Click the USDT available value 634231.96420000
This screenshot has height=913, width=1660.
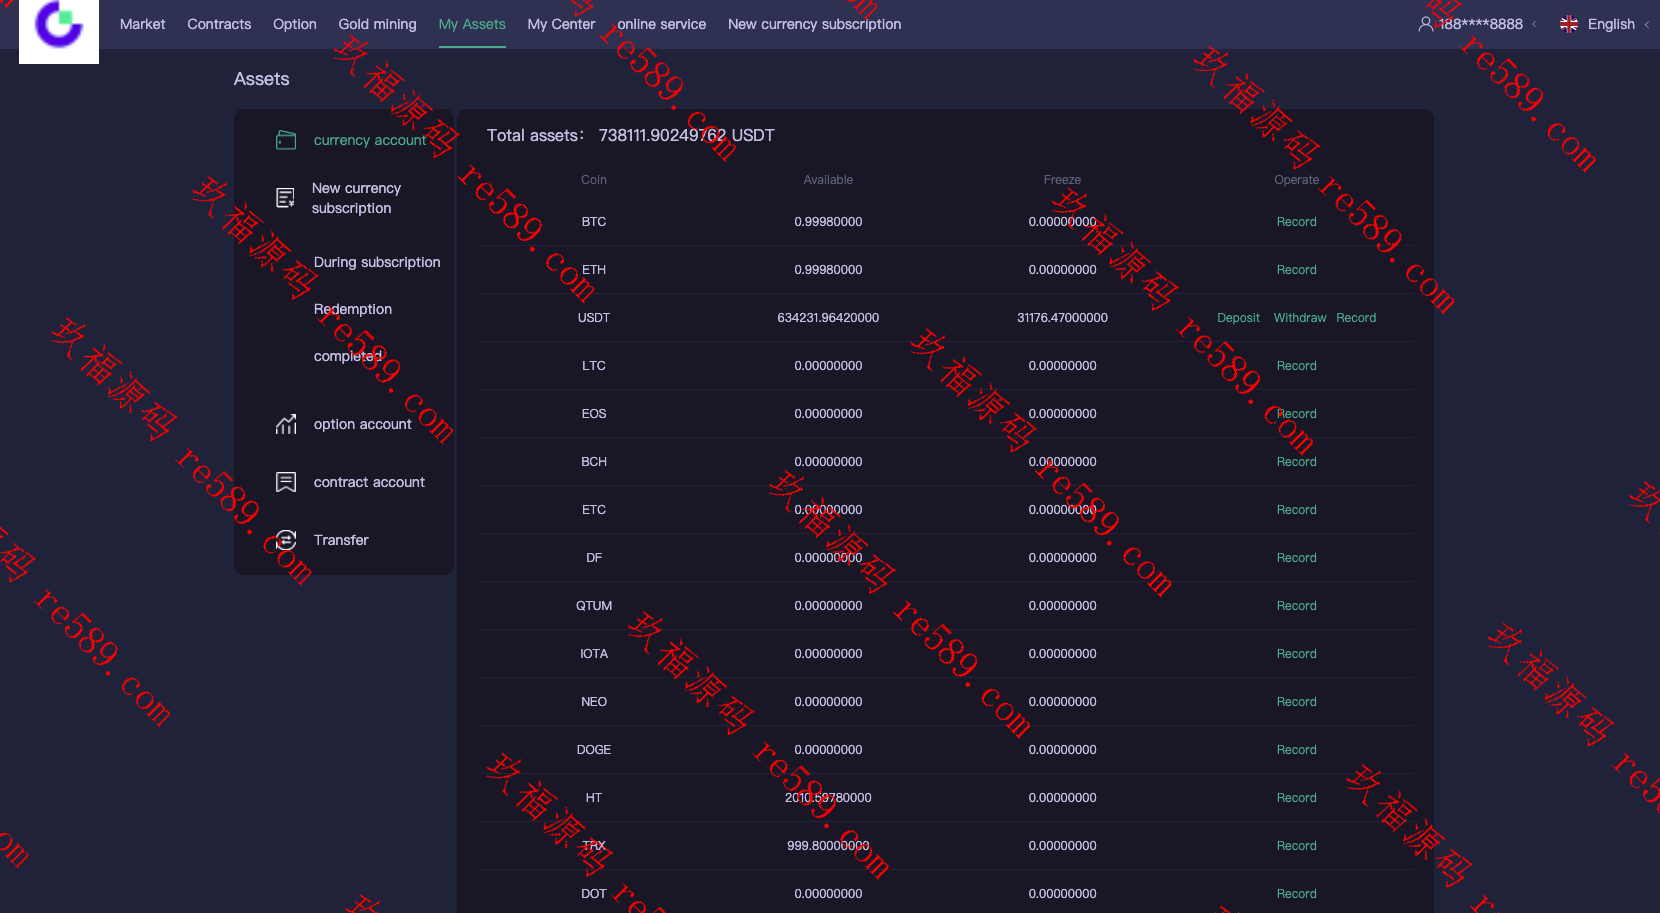828,318
